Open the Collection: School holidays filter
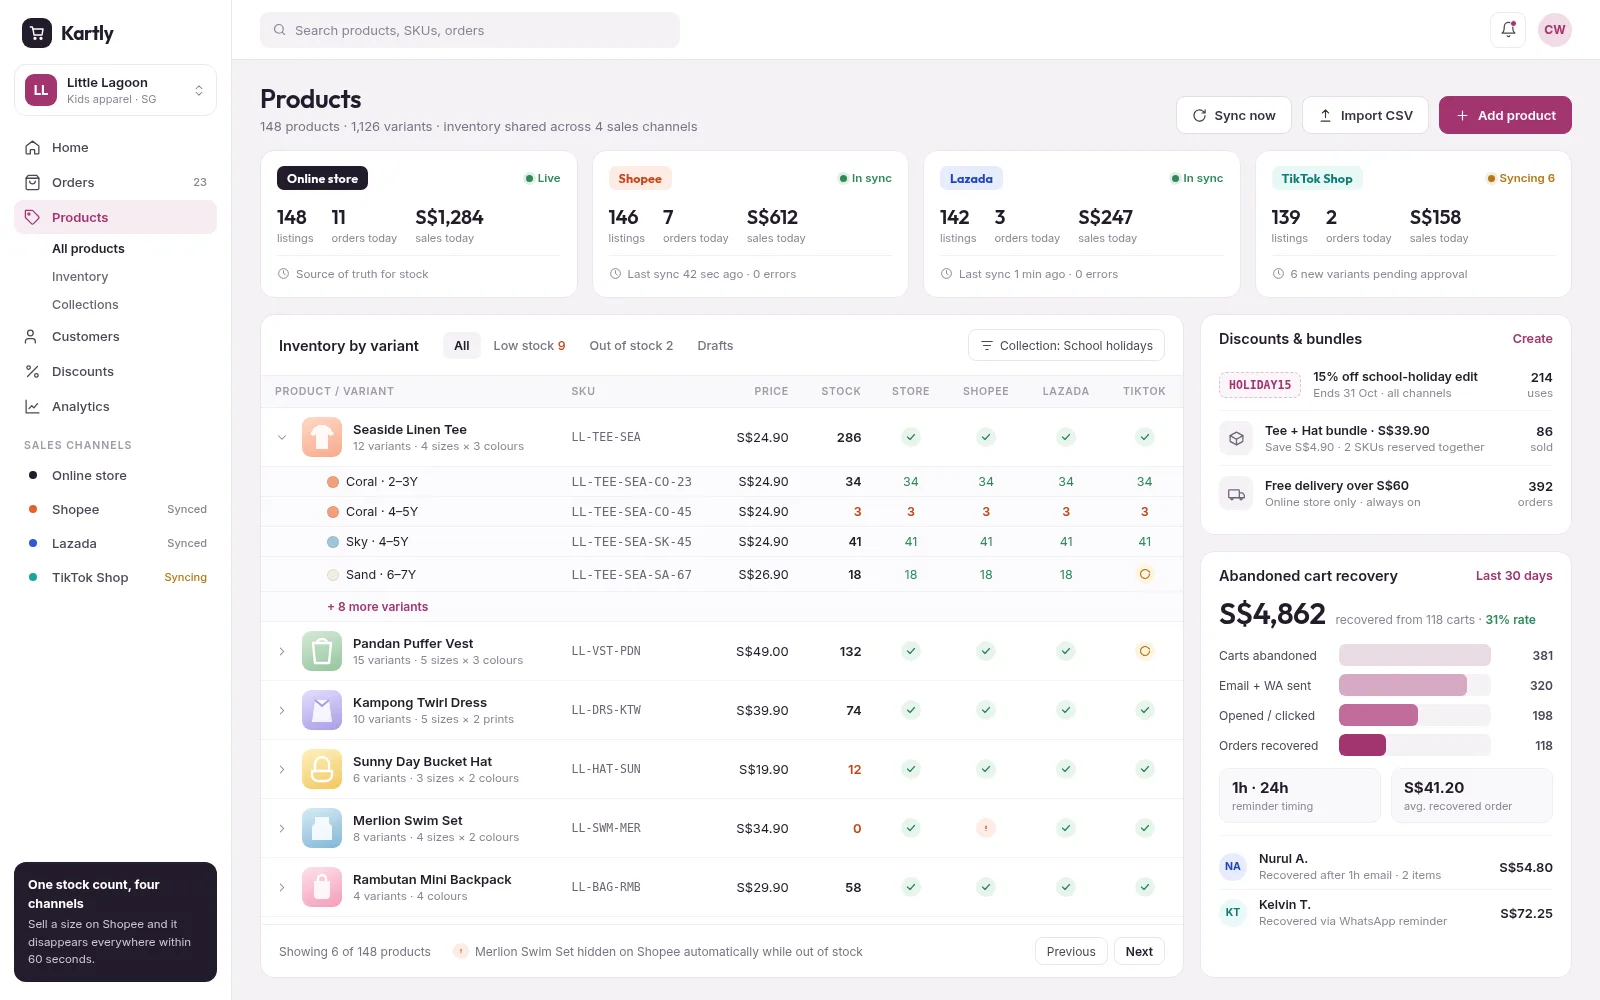1600x1000 pixels. point(1066,345)
